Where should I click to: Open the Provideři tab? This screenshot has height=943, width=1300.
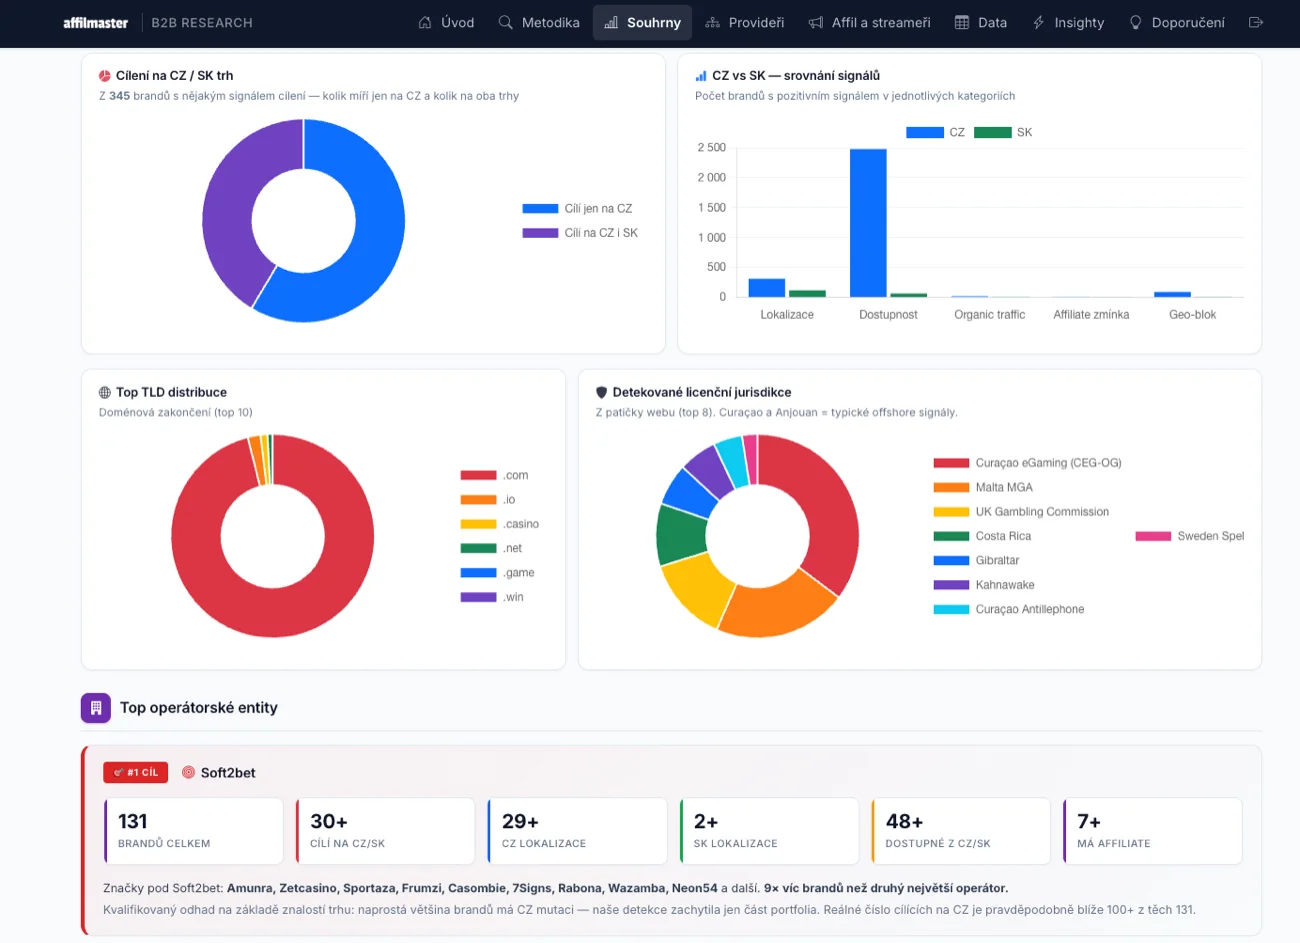point(745,22)
